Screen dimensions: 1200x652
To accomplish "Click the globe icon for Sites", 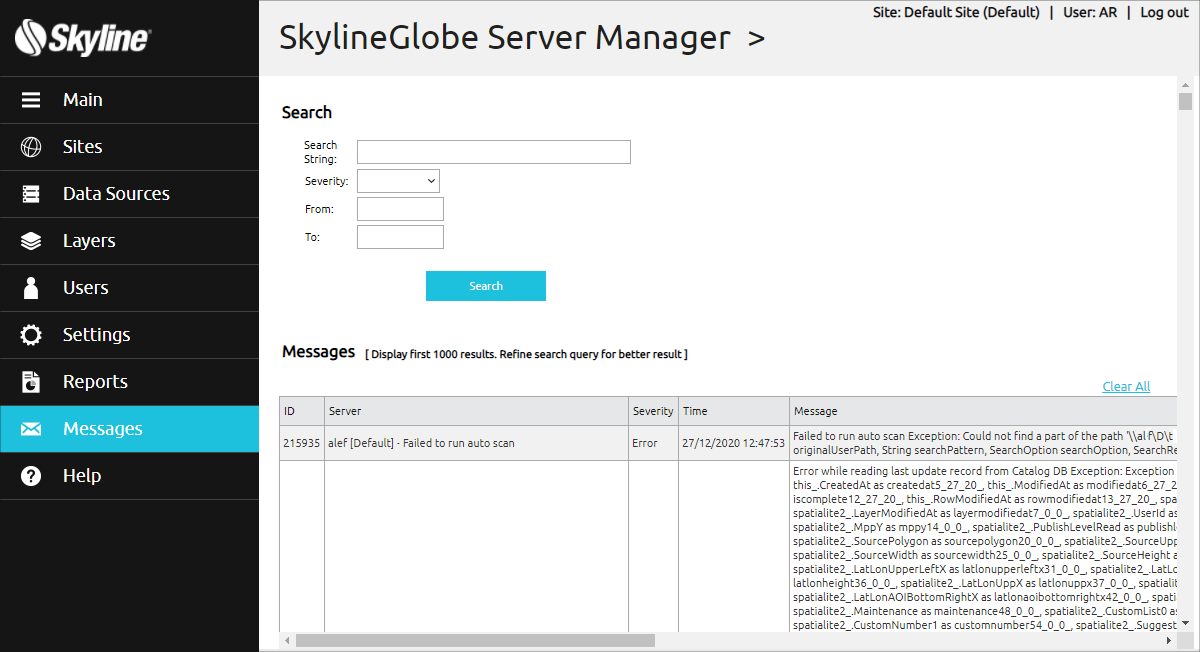I will click(31, 147).
